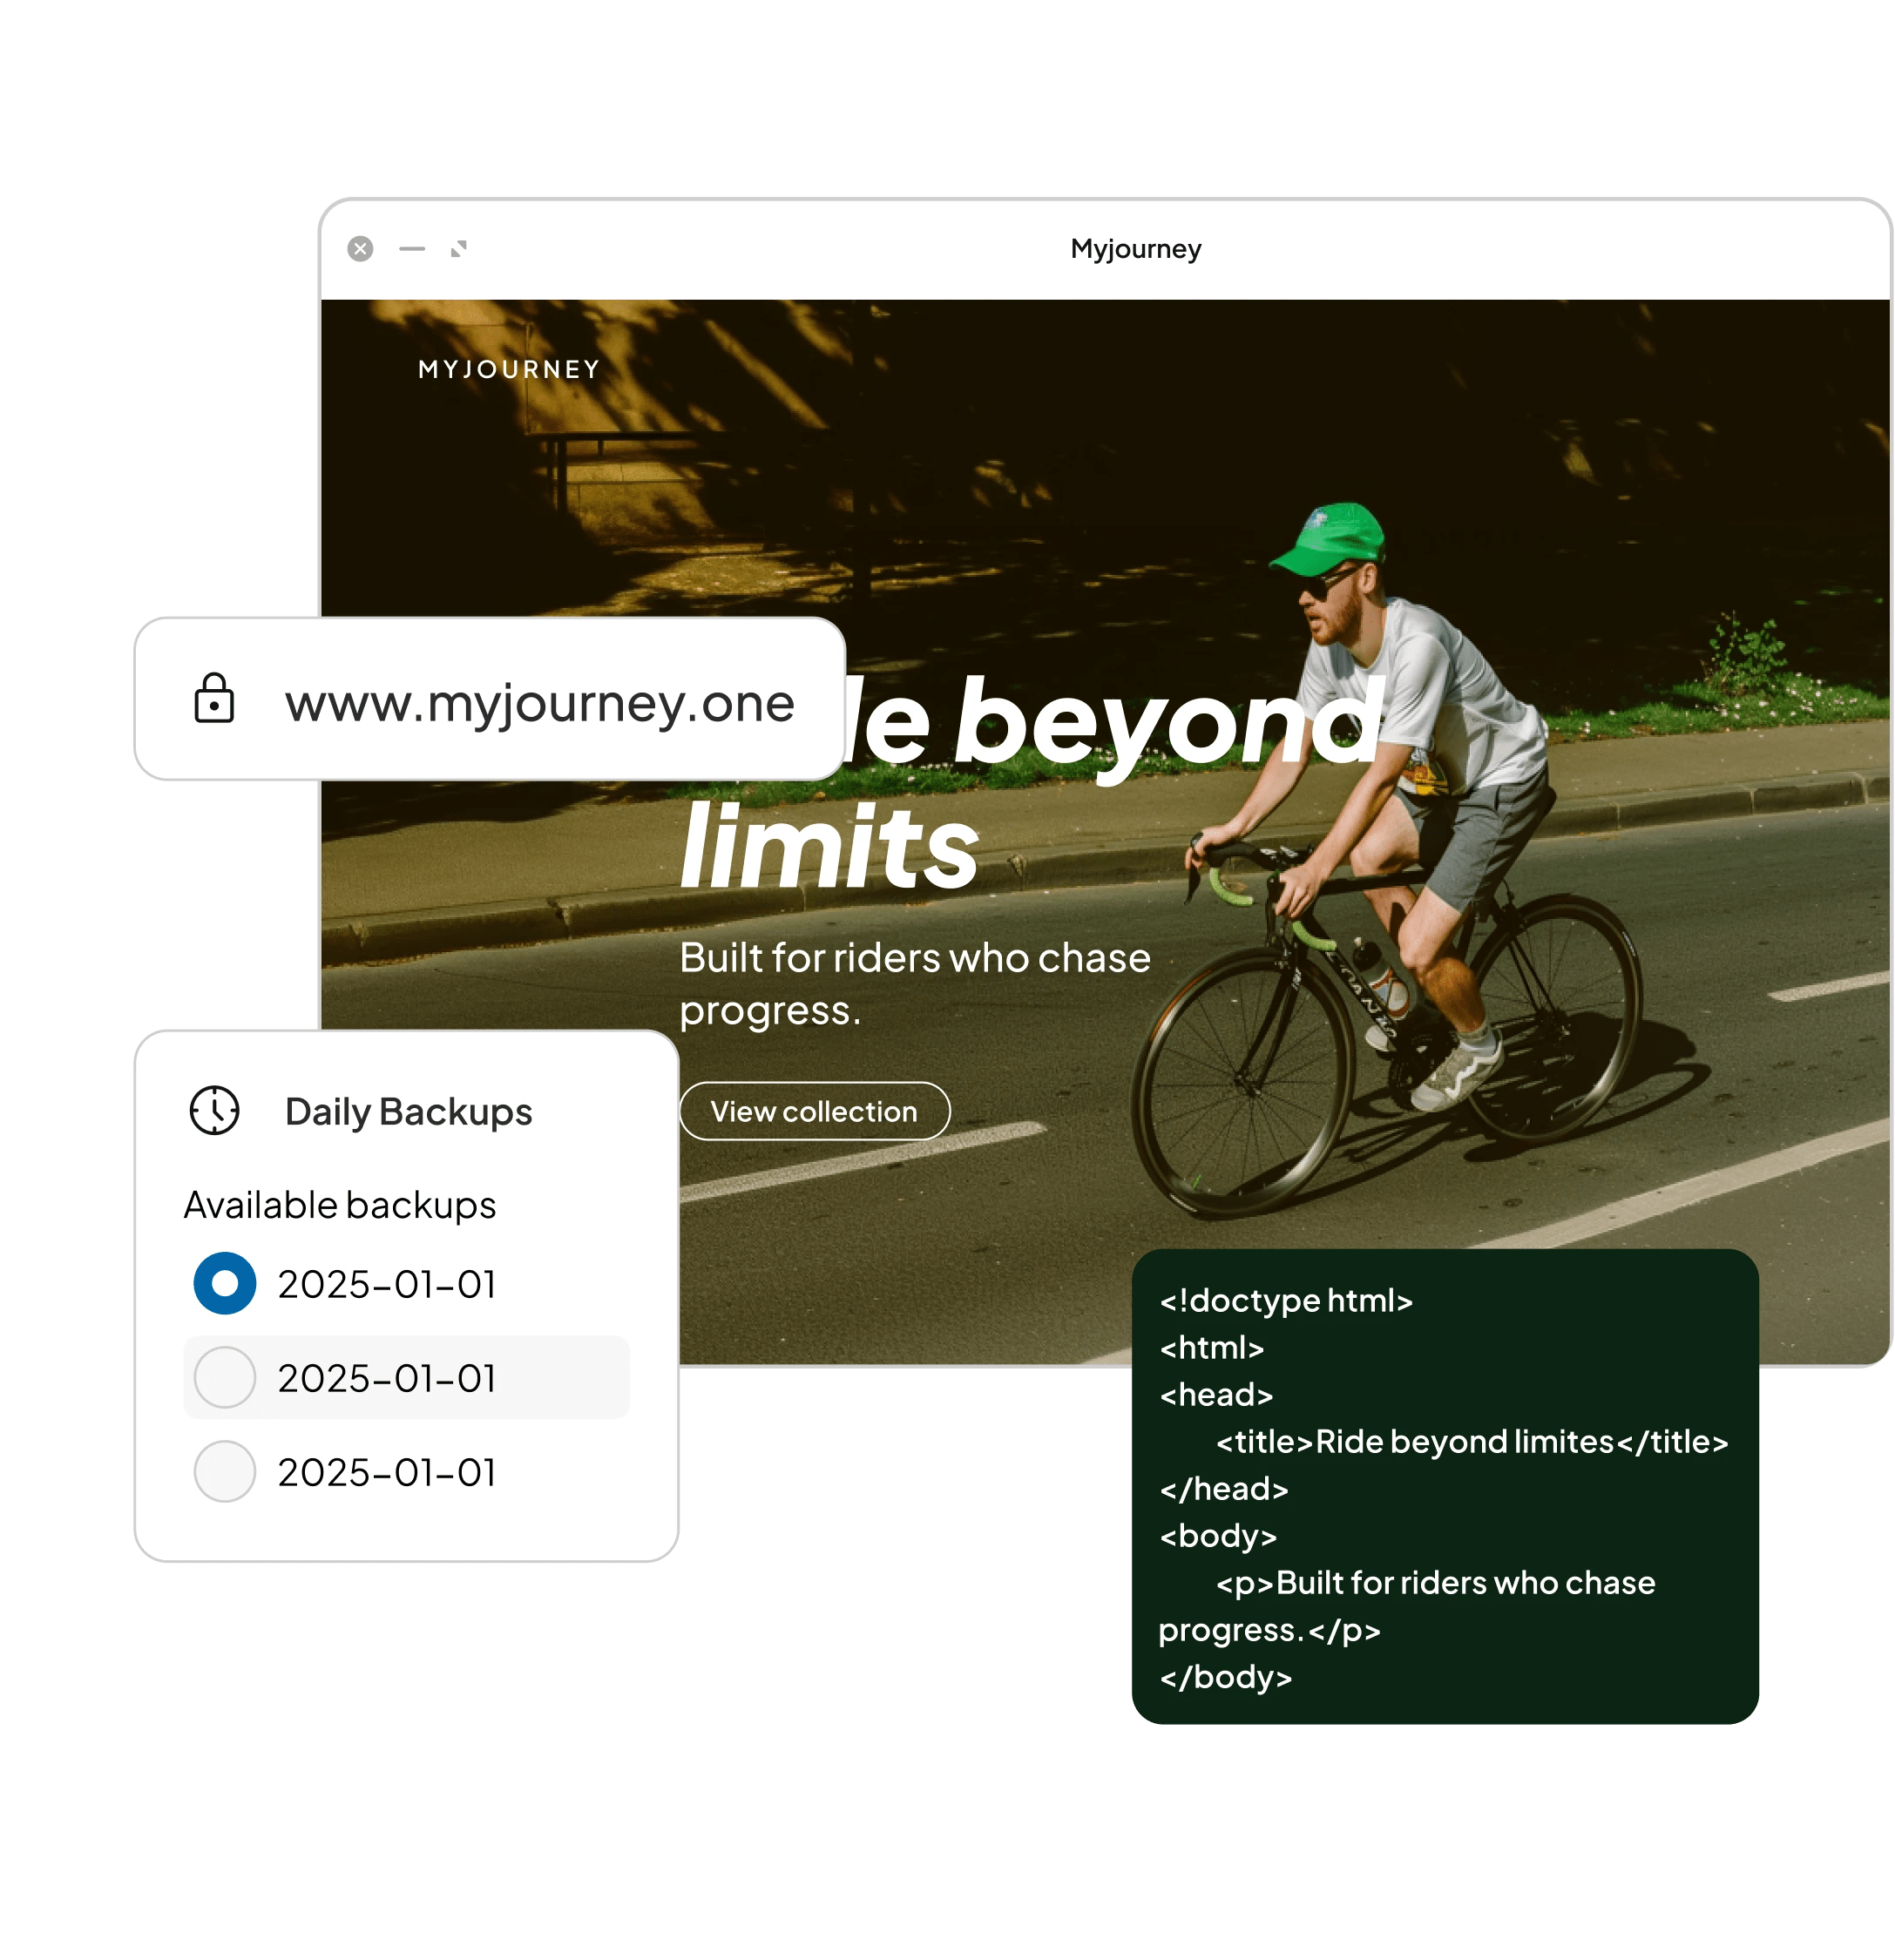
Task: Click the www.myjourney.one address field
Action: tap(539, 703)
